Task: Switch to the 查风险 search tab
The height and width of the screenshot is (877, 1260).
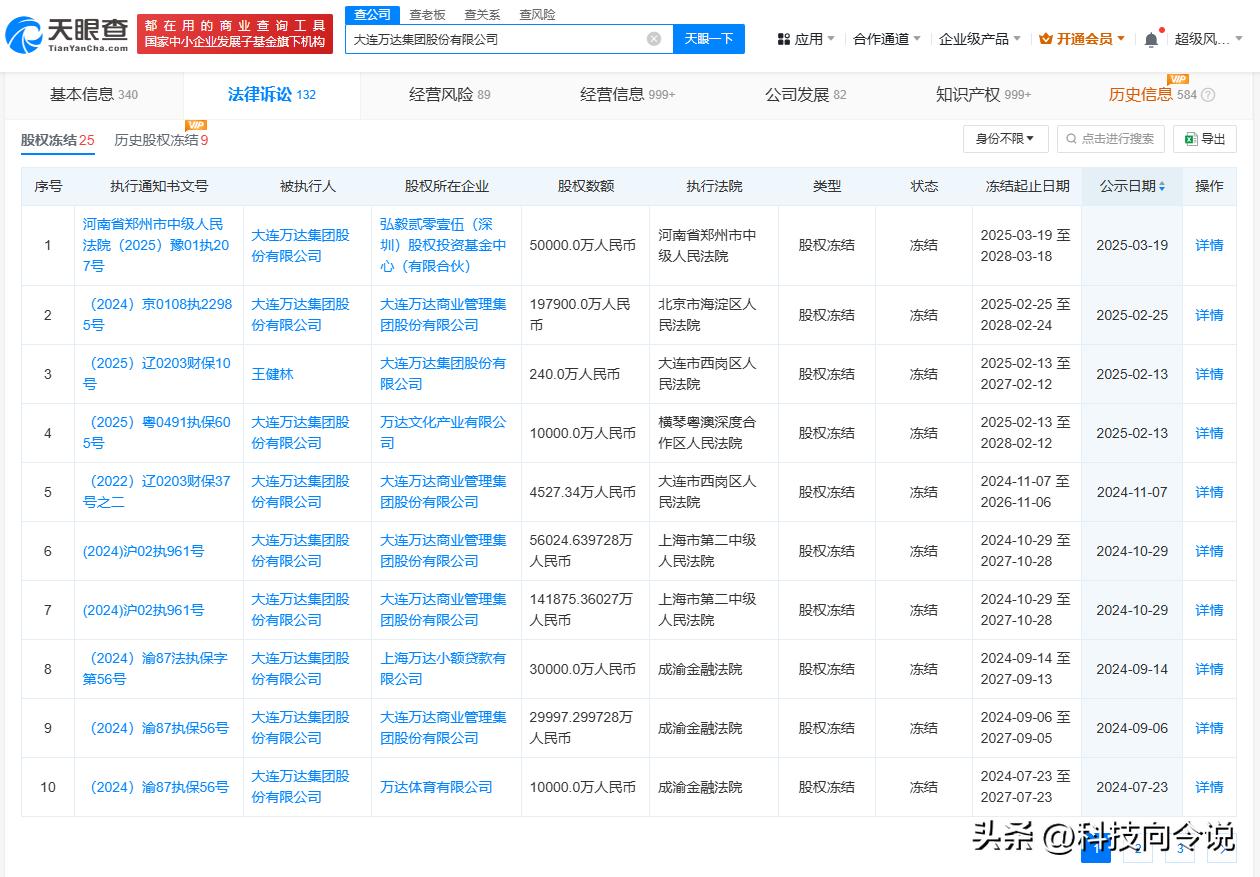Action: [537, 15]
